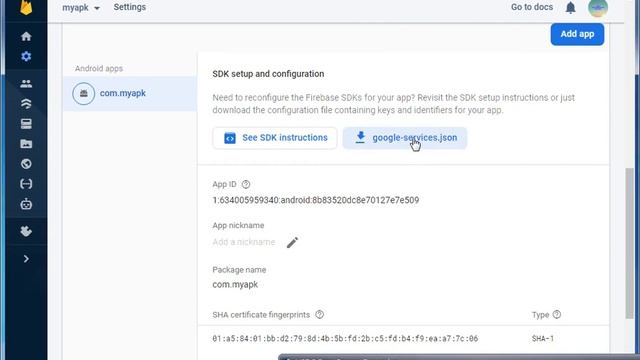This screenshot has height=360, width=640.
Task: Open Firestore Database wave icon
Action: (x=26, y=104)
